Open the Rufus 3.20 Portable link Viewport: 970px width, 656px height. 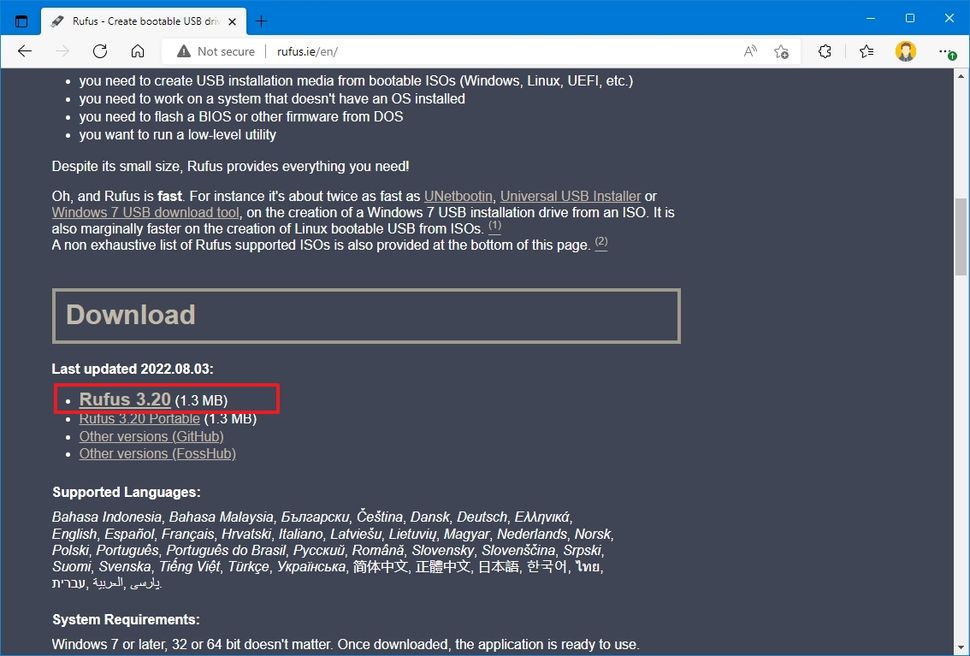(139, 418)
